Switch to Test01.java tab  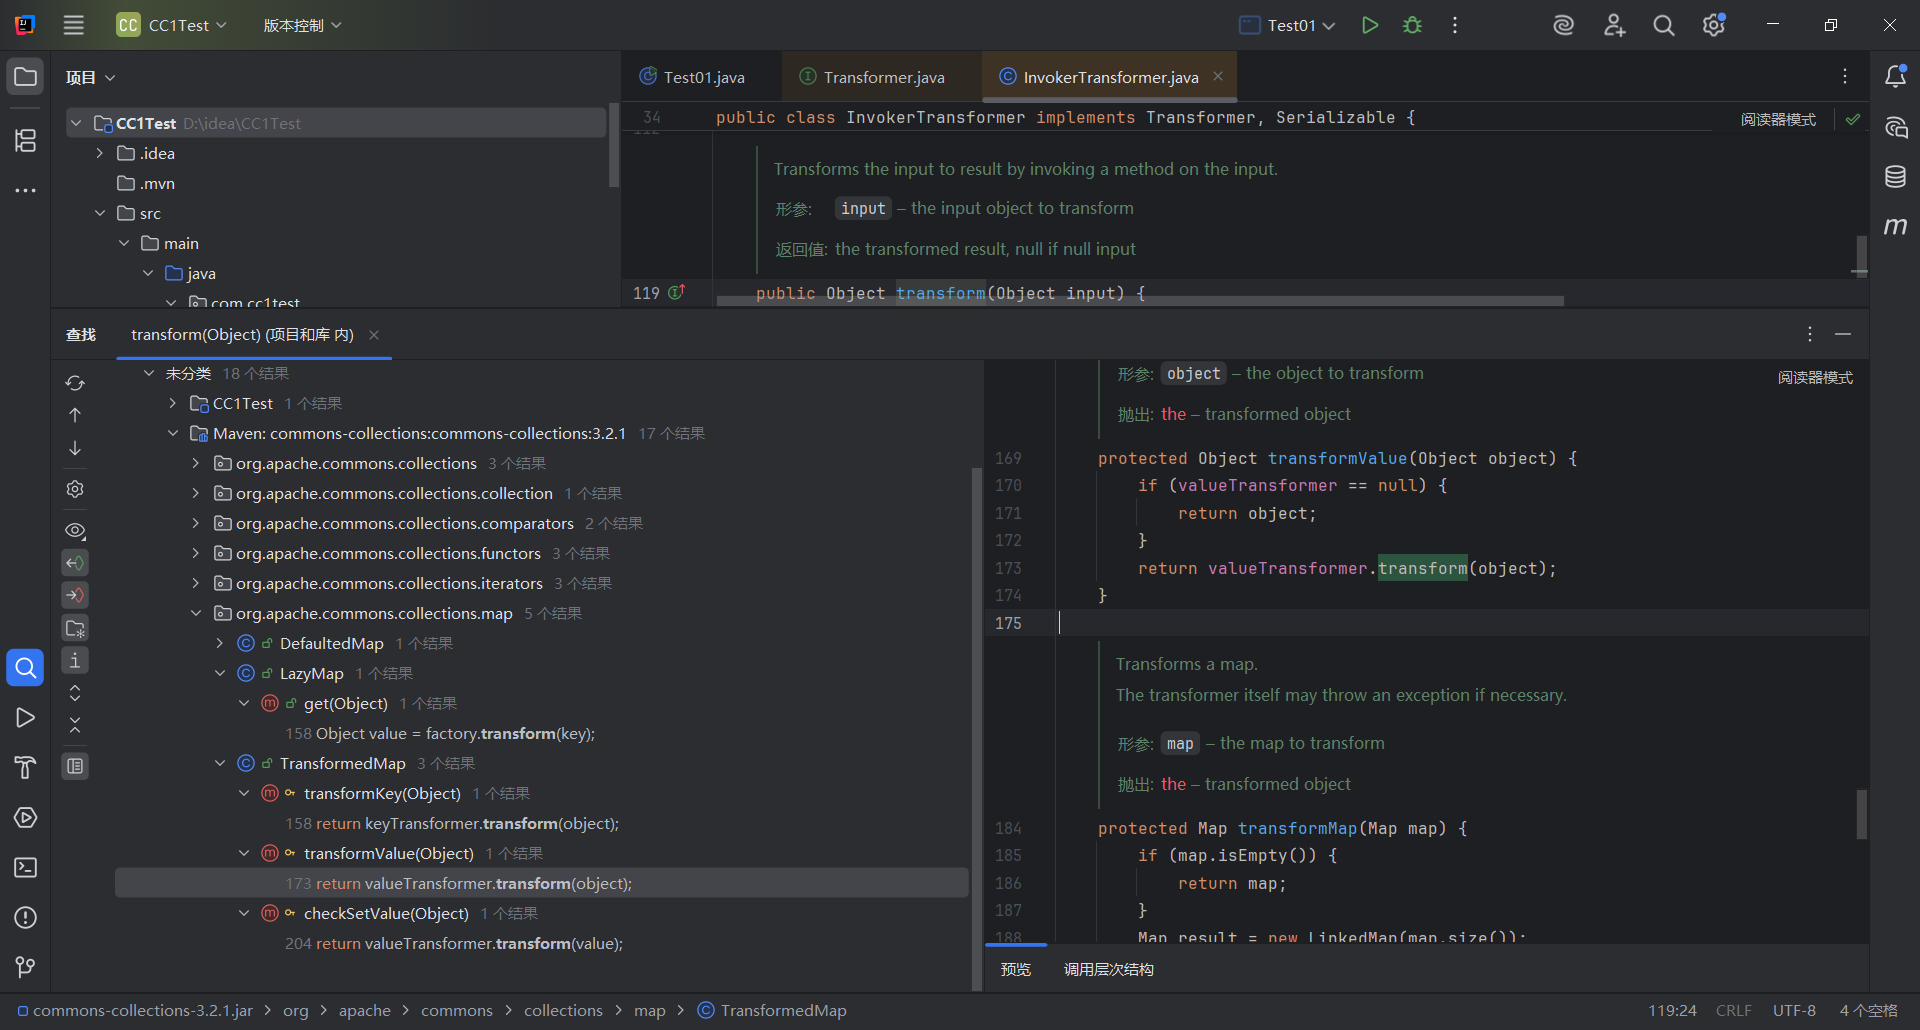tap(693, 77)
